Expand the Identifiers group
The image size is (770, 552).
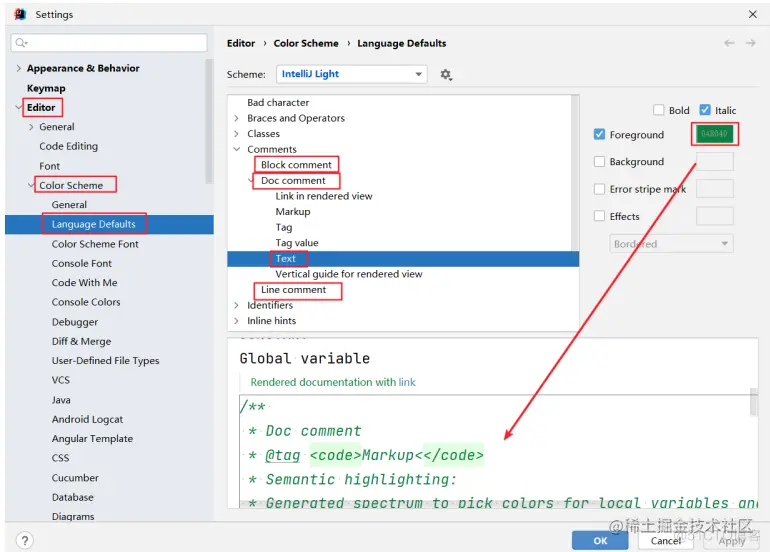point(237,305)
